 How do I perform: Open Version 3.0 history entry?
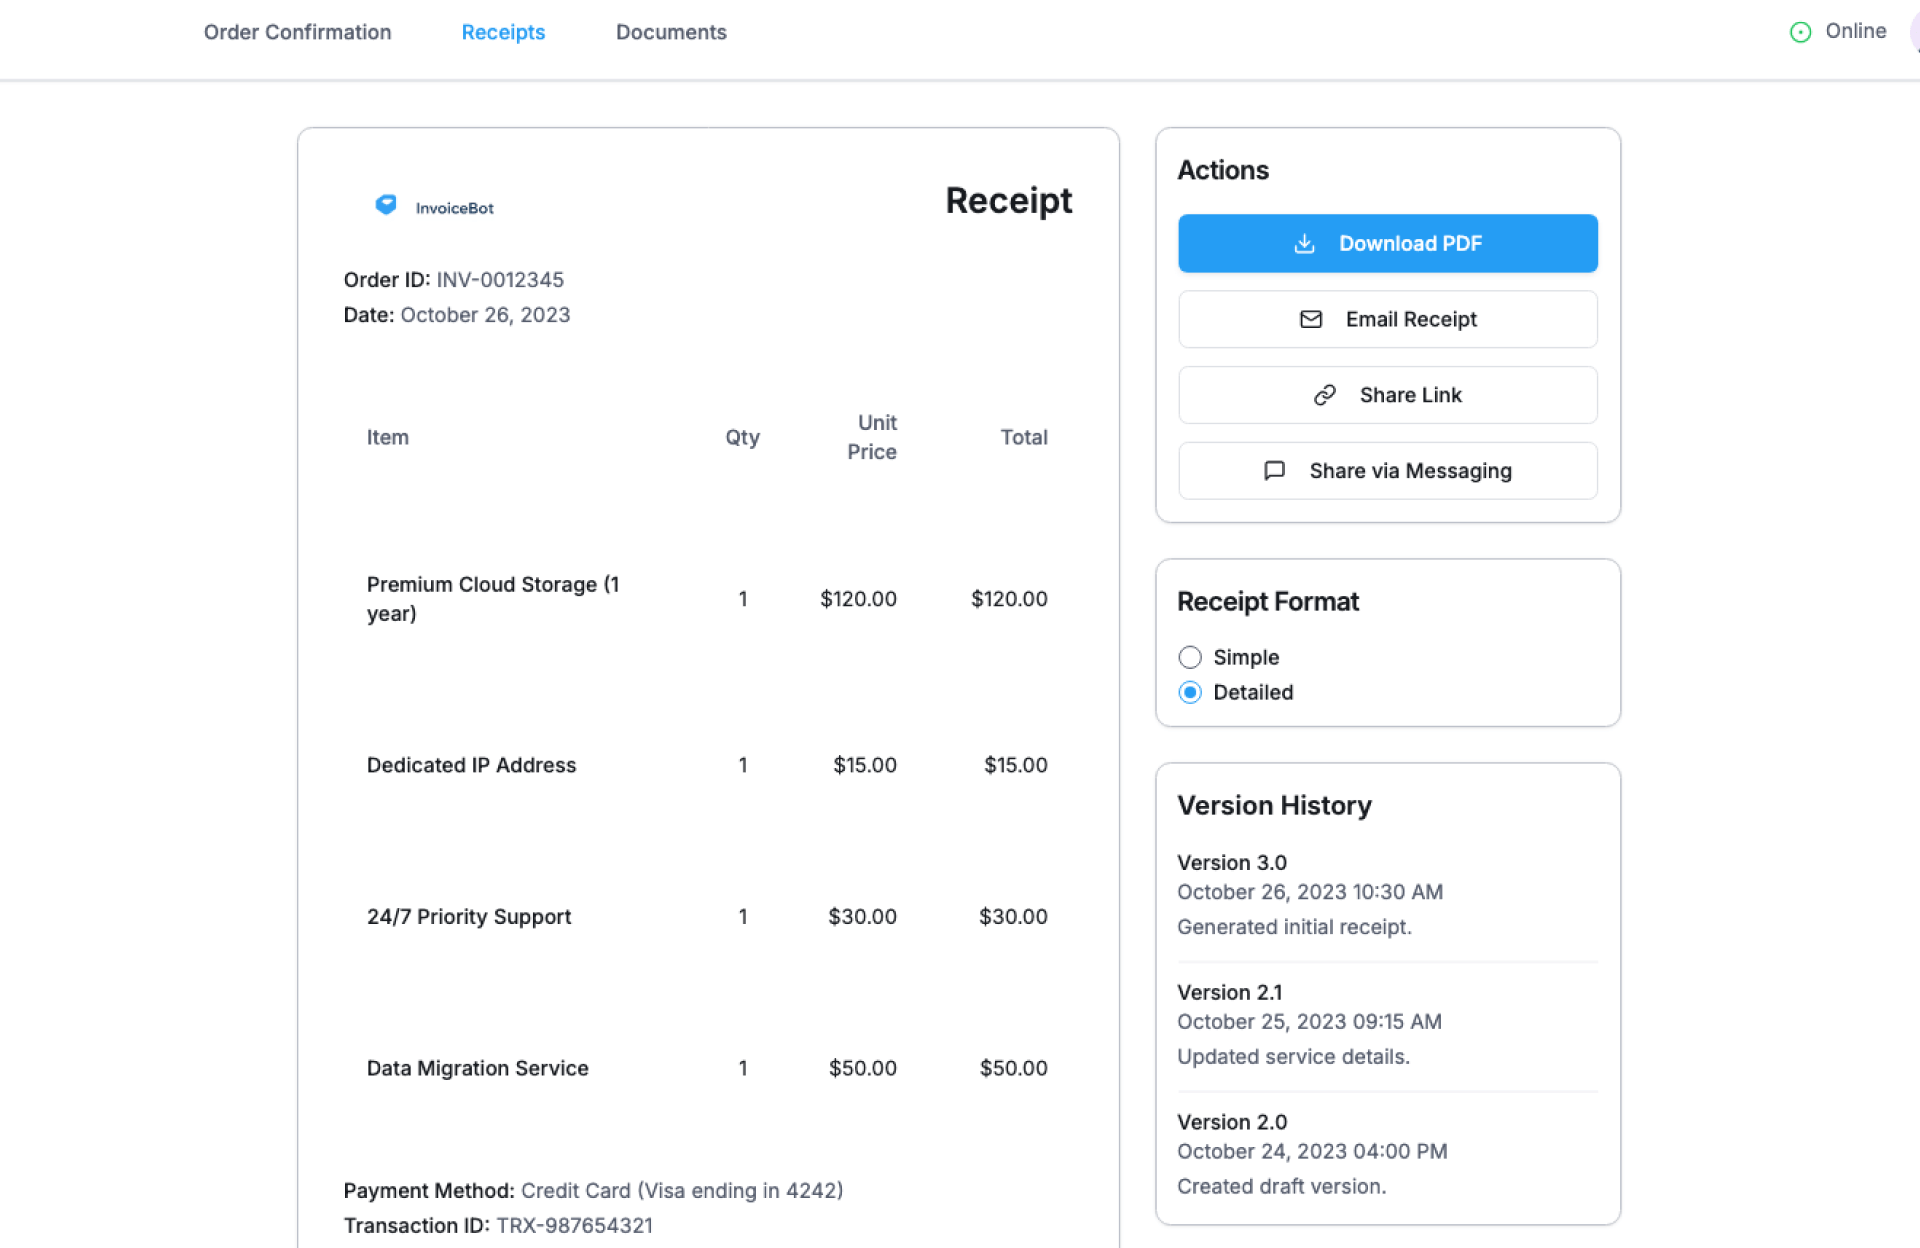coord(1232,862)
